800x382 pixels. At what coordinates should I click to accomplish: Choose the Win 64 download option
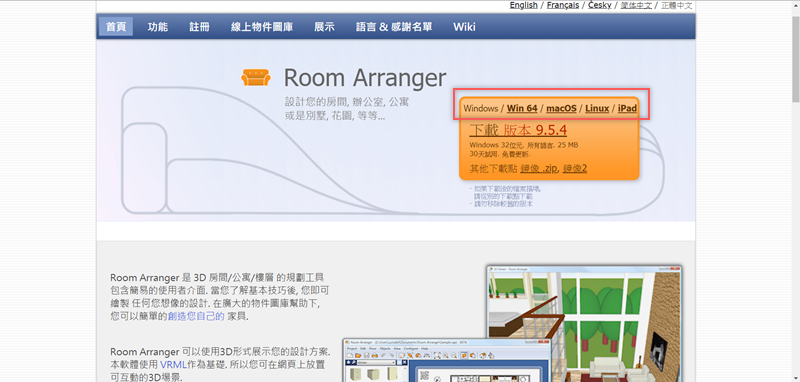click(x=522, y=109)
